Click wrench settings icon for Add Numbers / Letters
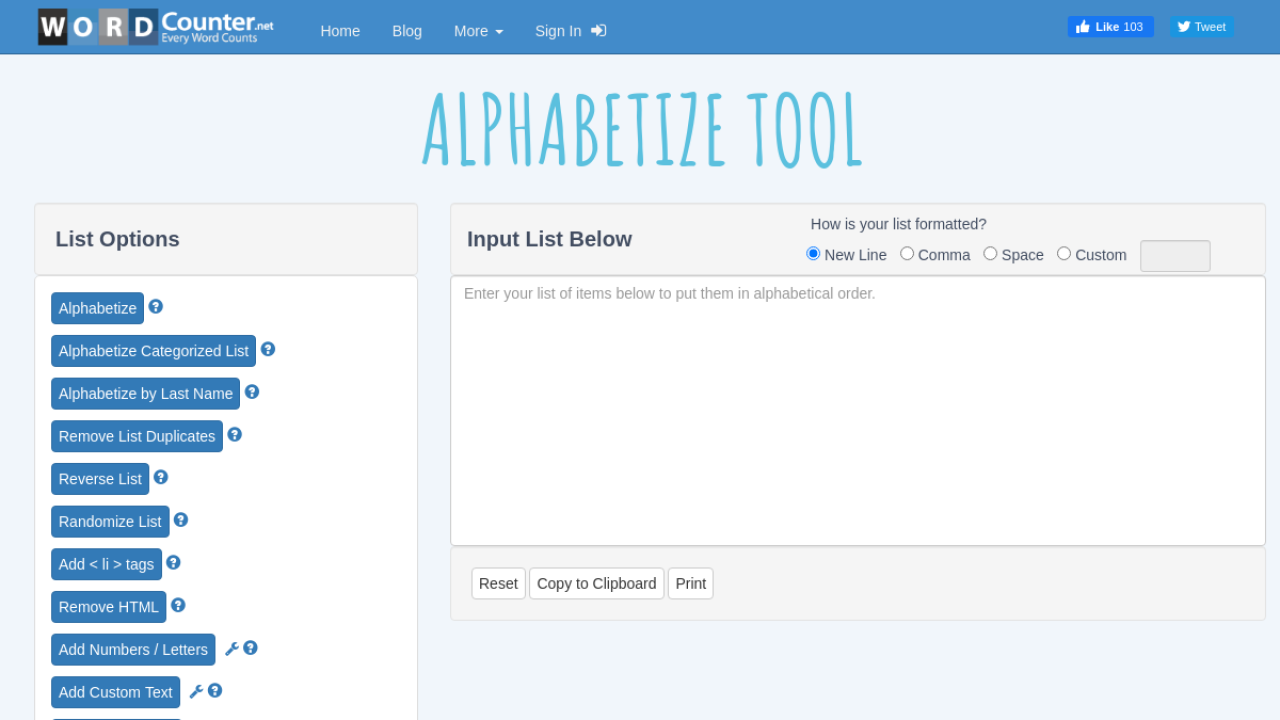The width and height of the screenshot is (1280, 720). coord(232,649)
